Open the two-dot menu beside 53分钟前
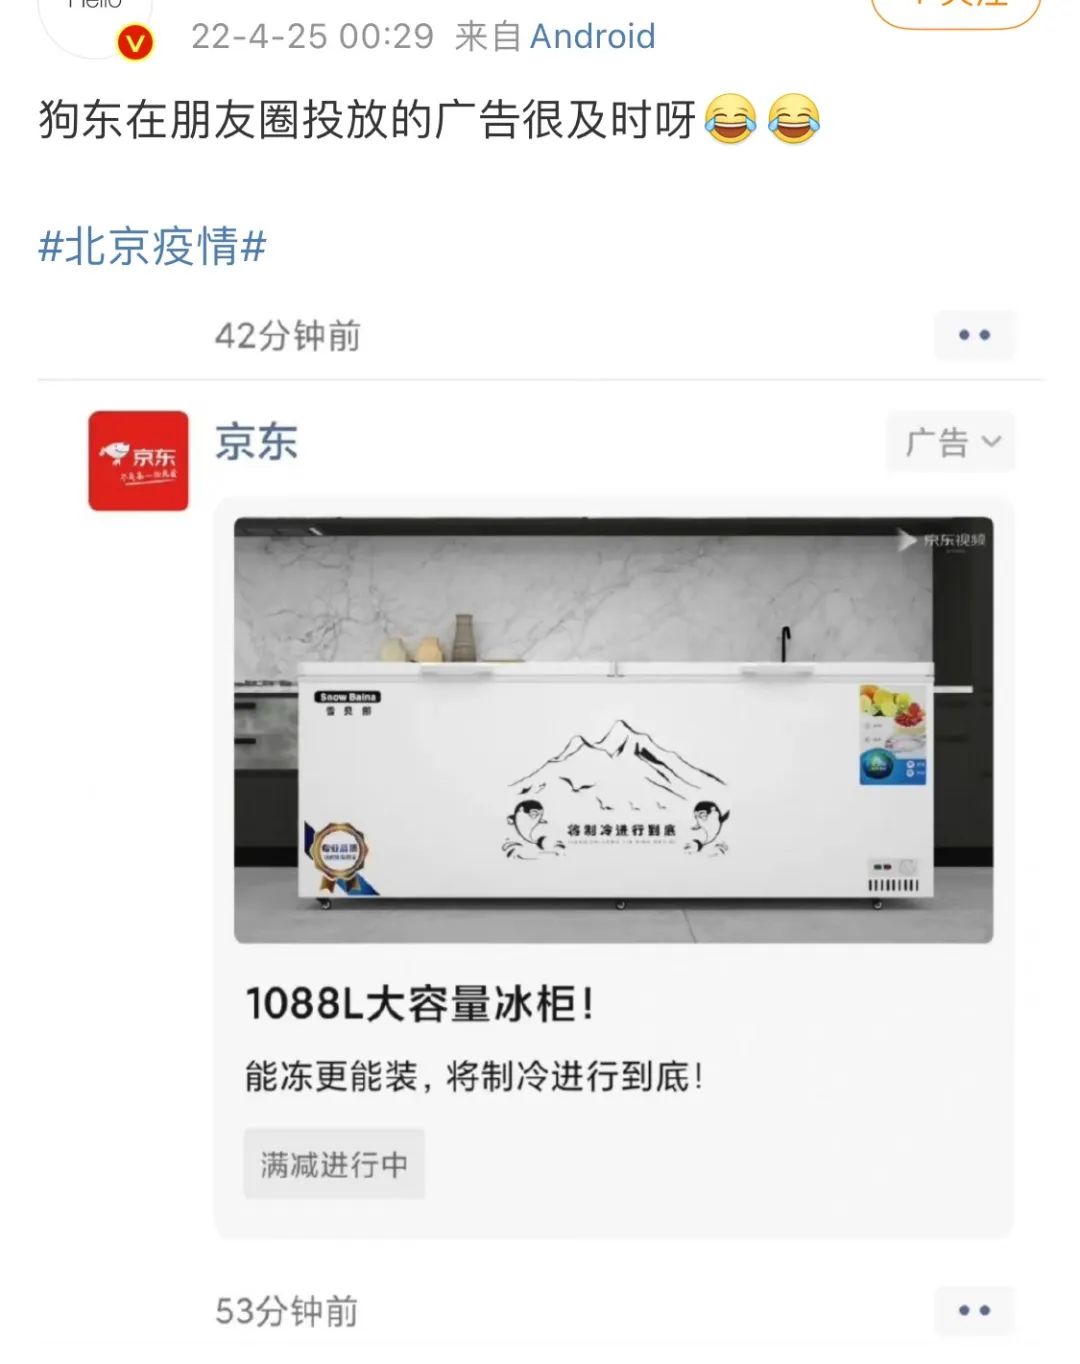1080x1364 pixels. [974, 1310]
